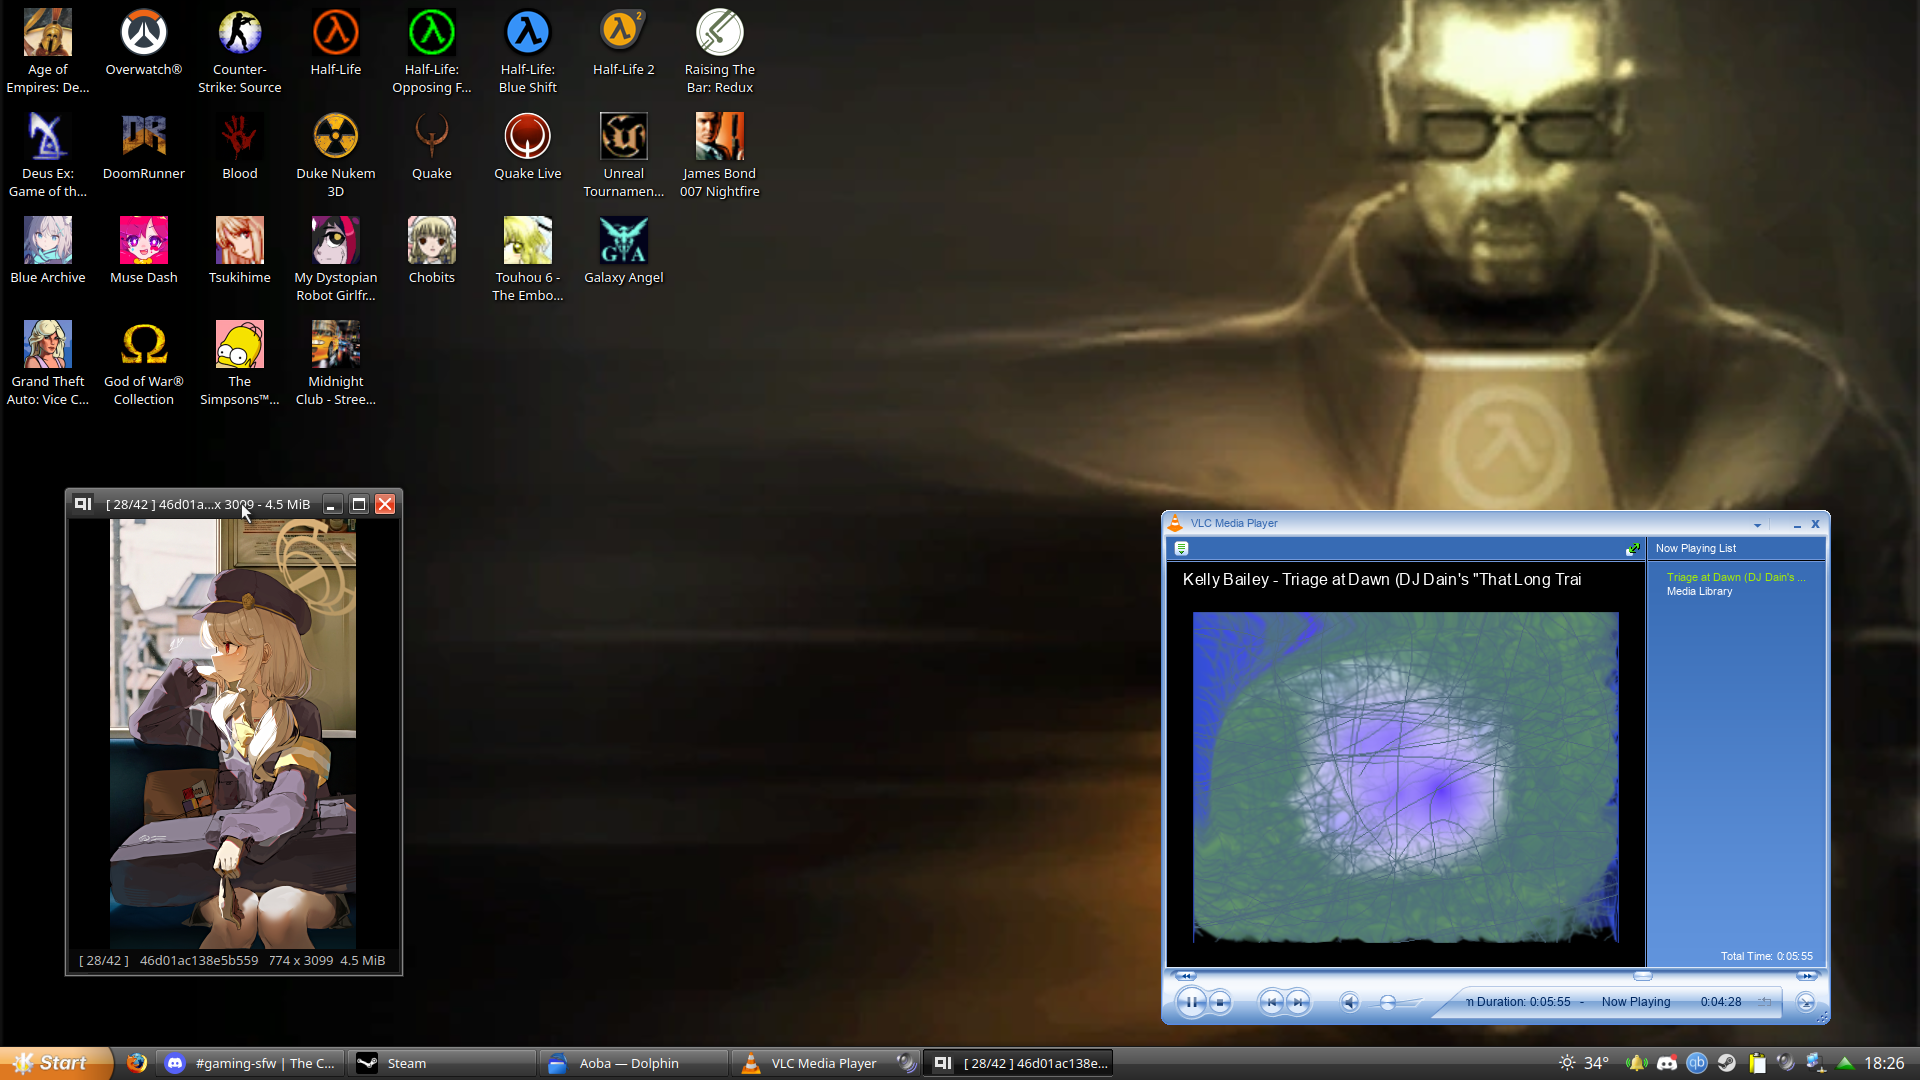Toggle the VLC repeat/loop button
The height and width of the screenshot is (1080, 1920).
coord(1764,1002)
